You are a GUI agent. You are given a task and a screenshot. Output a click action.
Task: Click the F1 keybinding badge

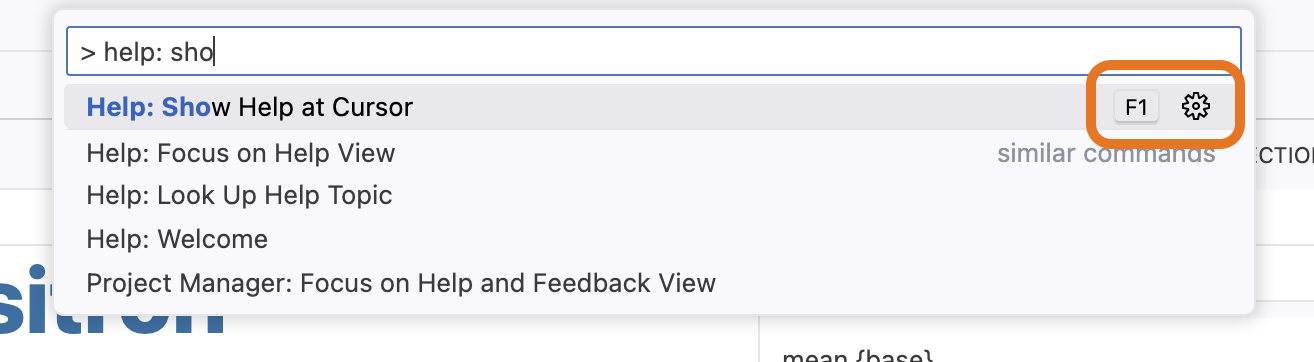[x=1136, y=107]
